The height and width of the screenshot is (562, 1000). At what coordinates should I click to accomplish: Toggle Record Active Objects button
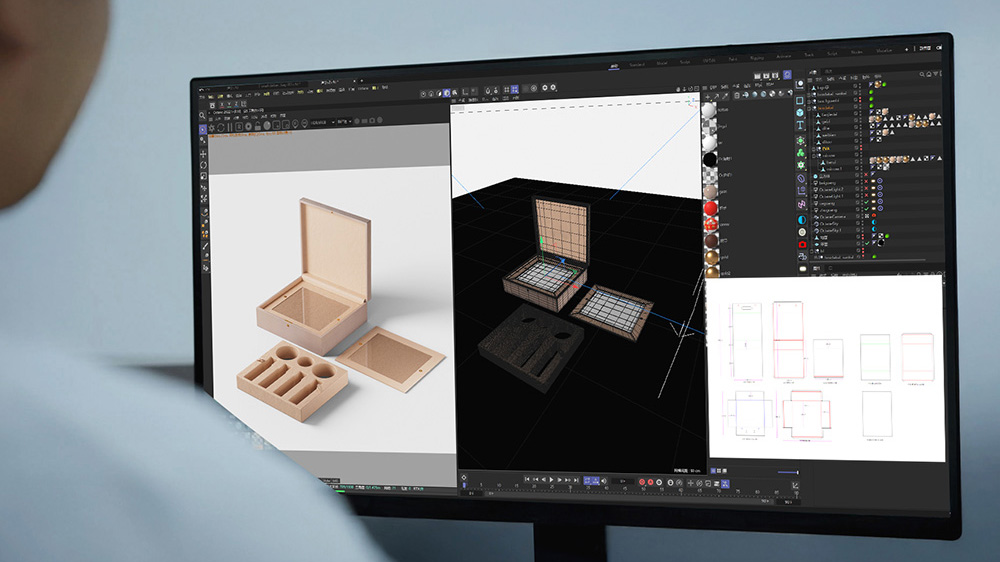642,482
